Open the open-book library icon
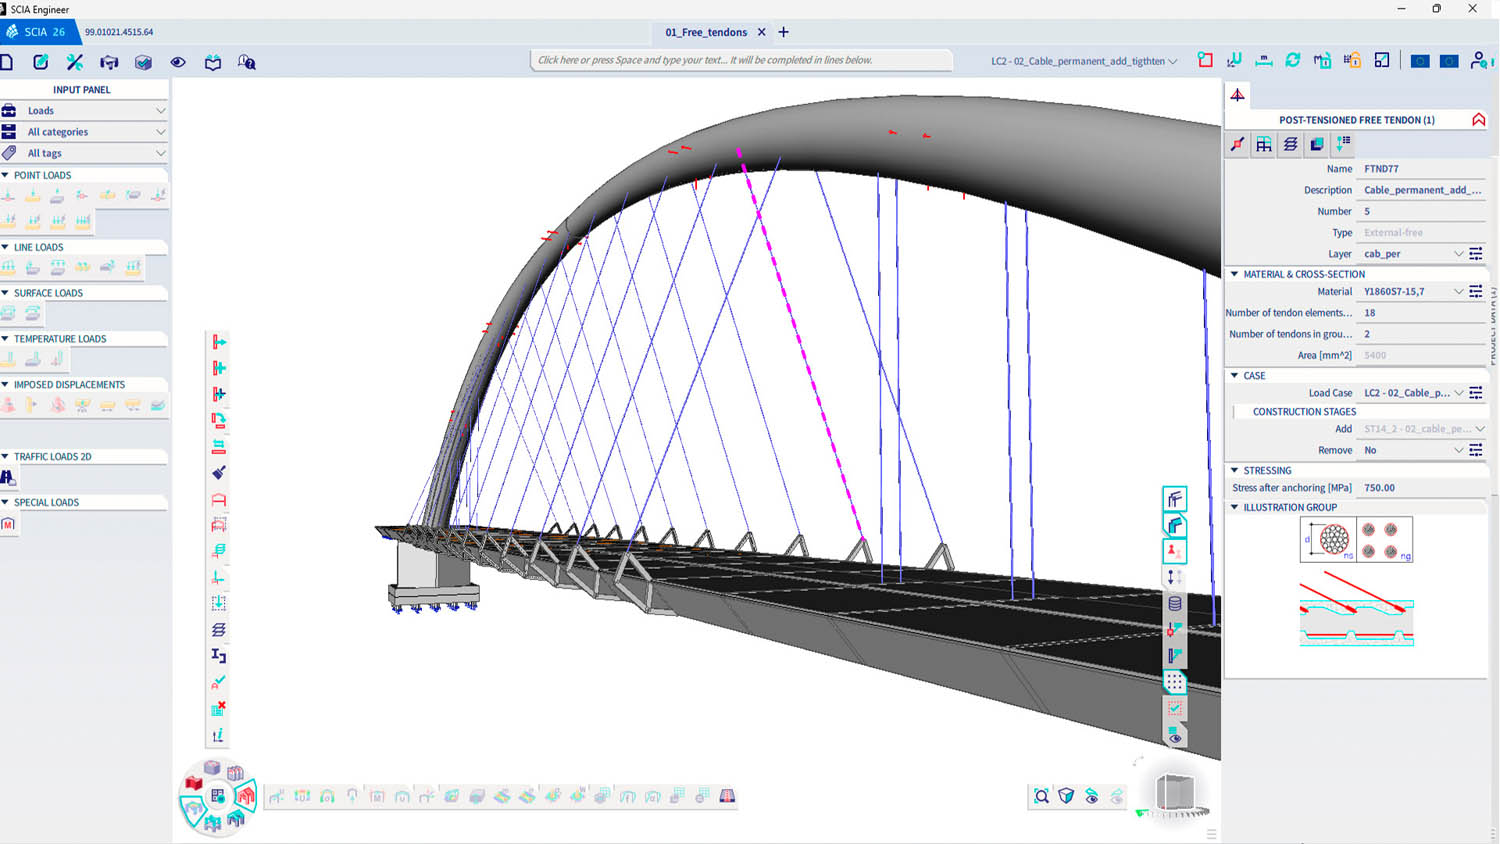1500x844 pixels. point(213,62)
